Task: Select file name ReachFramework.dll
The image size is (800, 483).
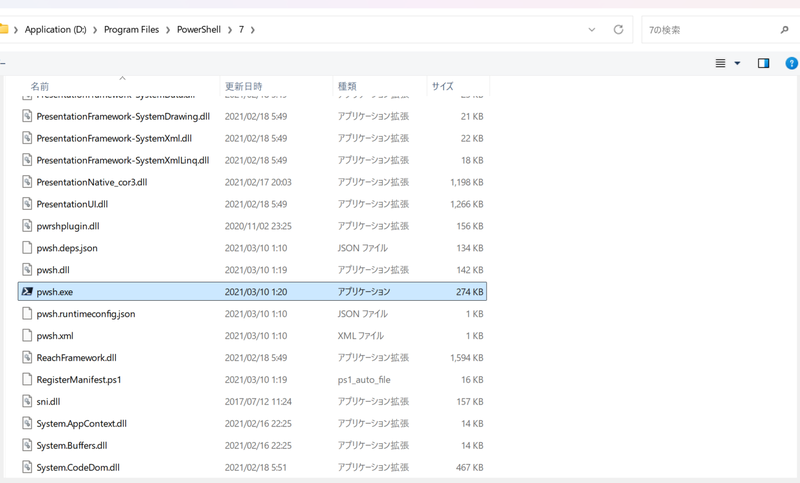Action: click(76, 358)
